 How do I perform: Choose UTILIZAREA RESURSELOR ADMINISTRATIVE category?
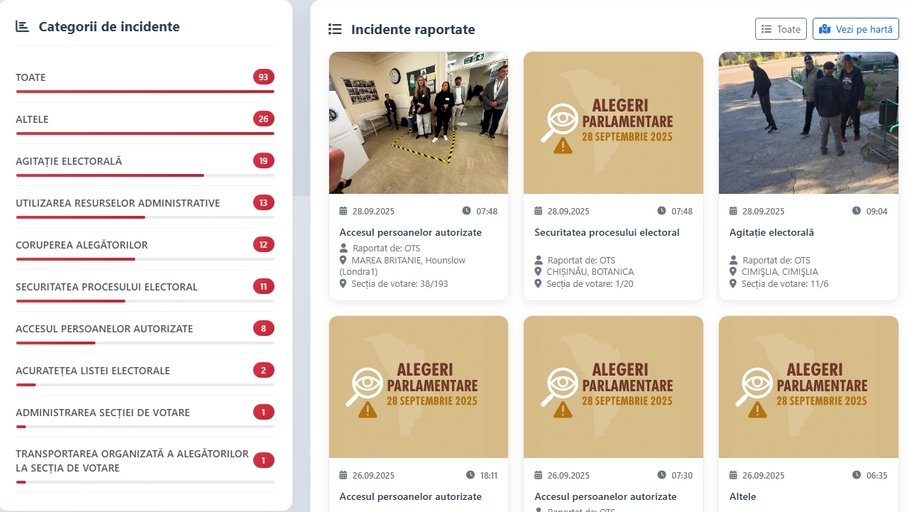point(145,203)
